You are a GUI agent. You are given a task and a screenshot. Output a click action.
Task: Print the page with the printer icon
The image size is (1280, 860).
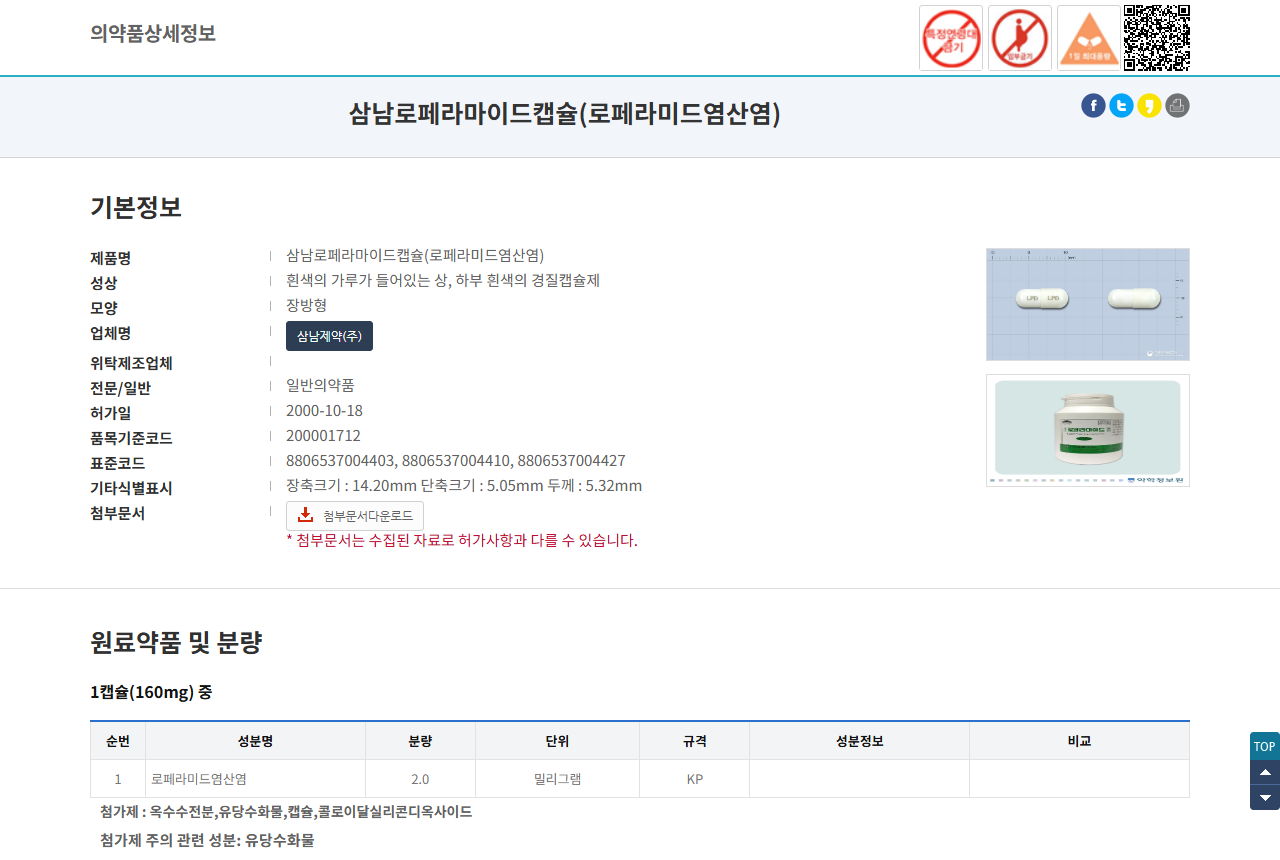pos(1177,106)
